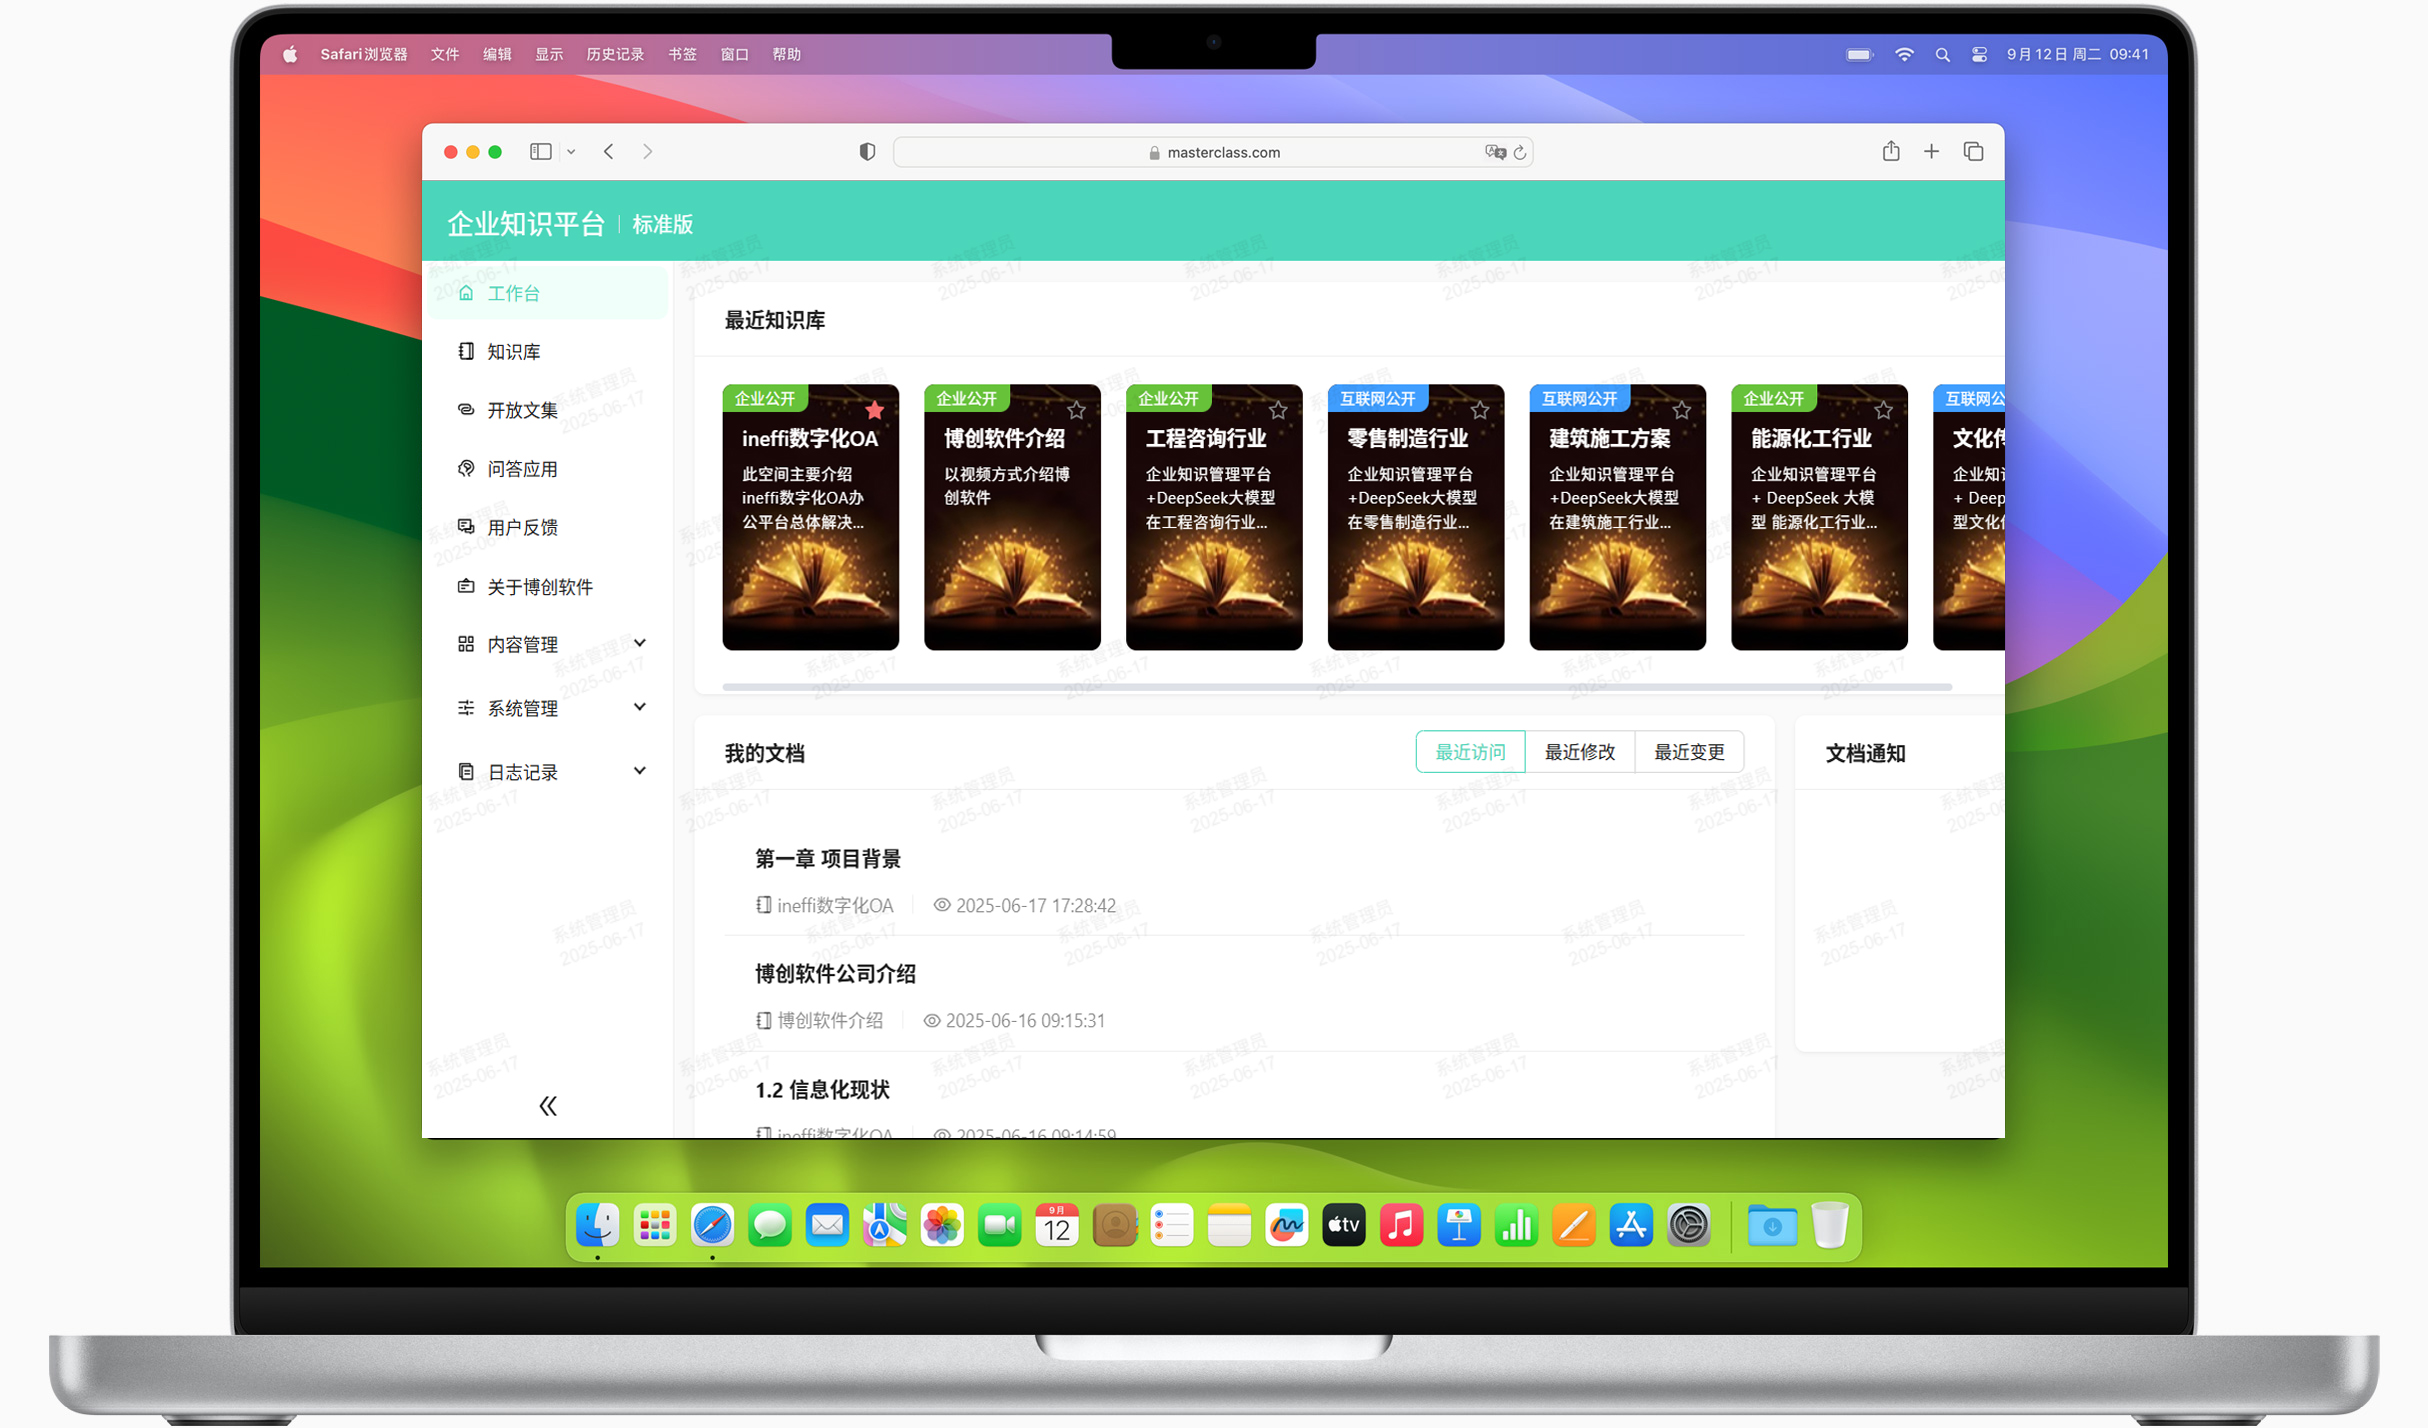The height and width of the screenshot is (1428, 2428).
Task: Click the 博创软件介绍 source label under the second document
Action: 830,1021
